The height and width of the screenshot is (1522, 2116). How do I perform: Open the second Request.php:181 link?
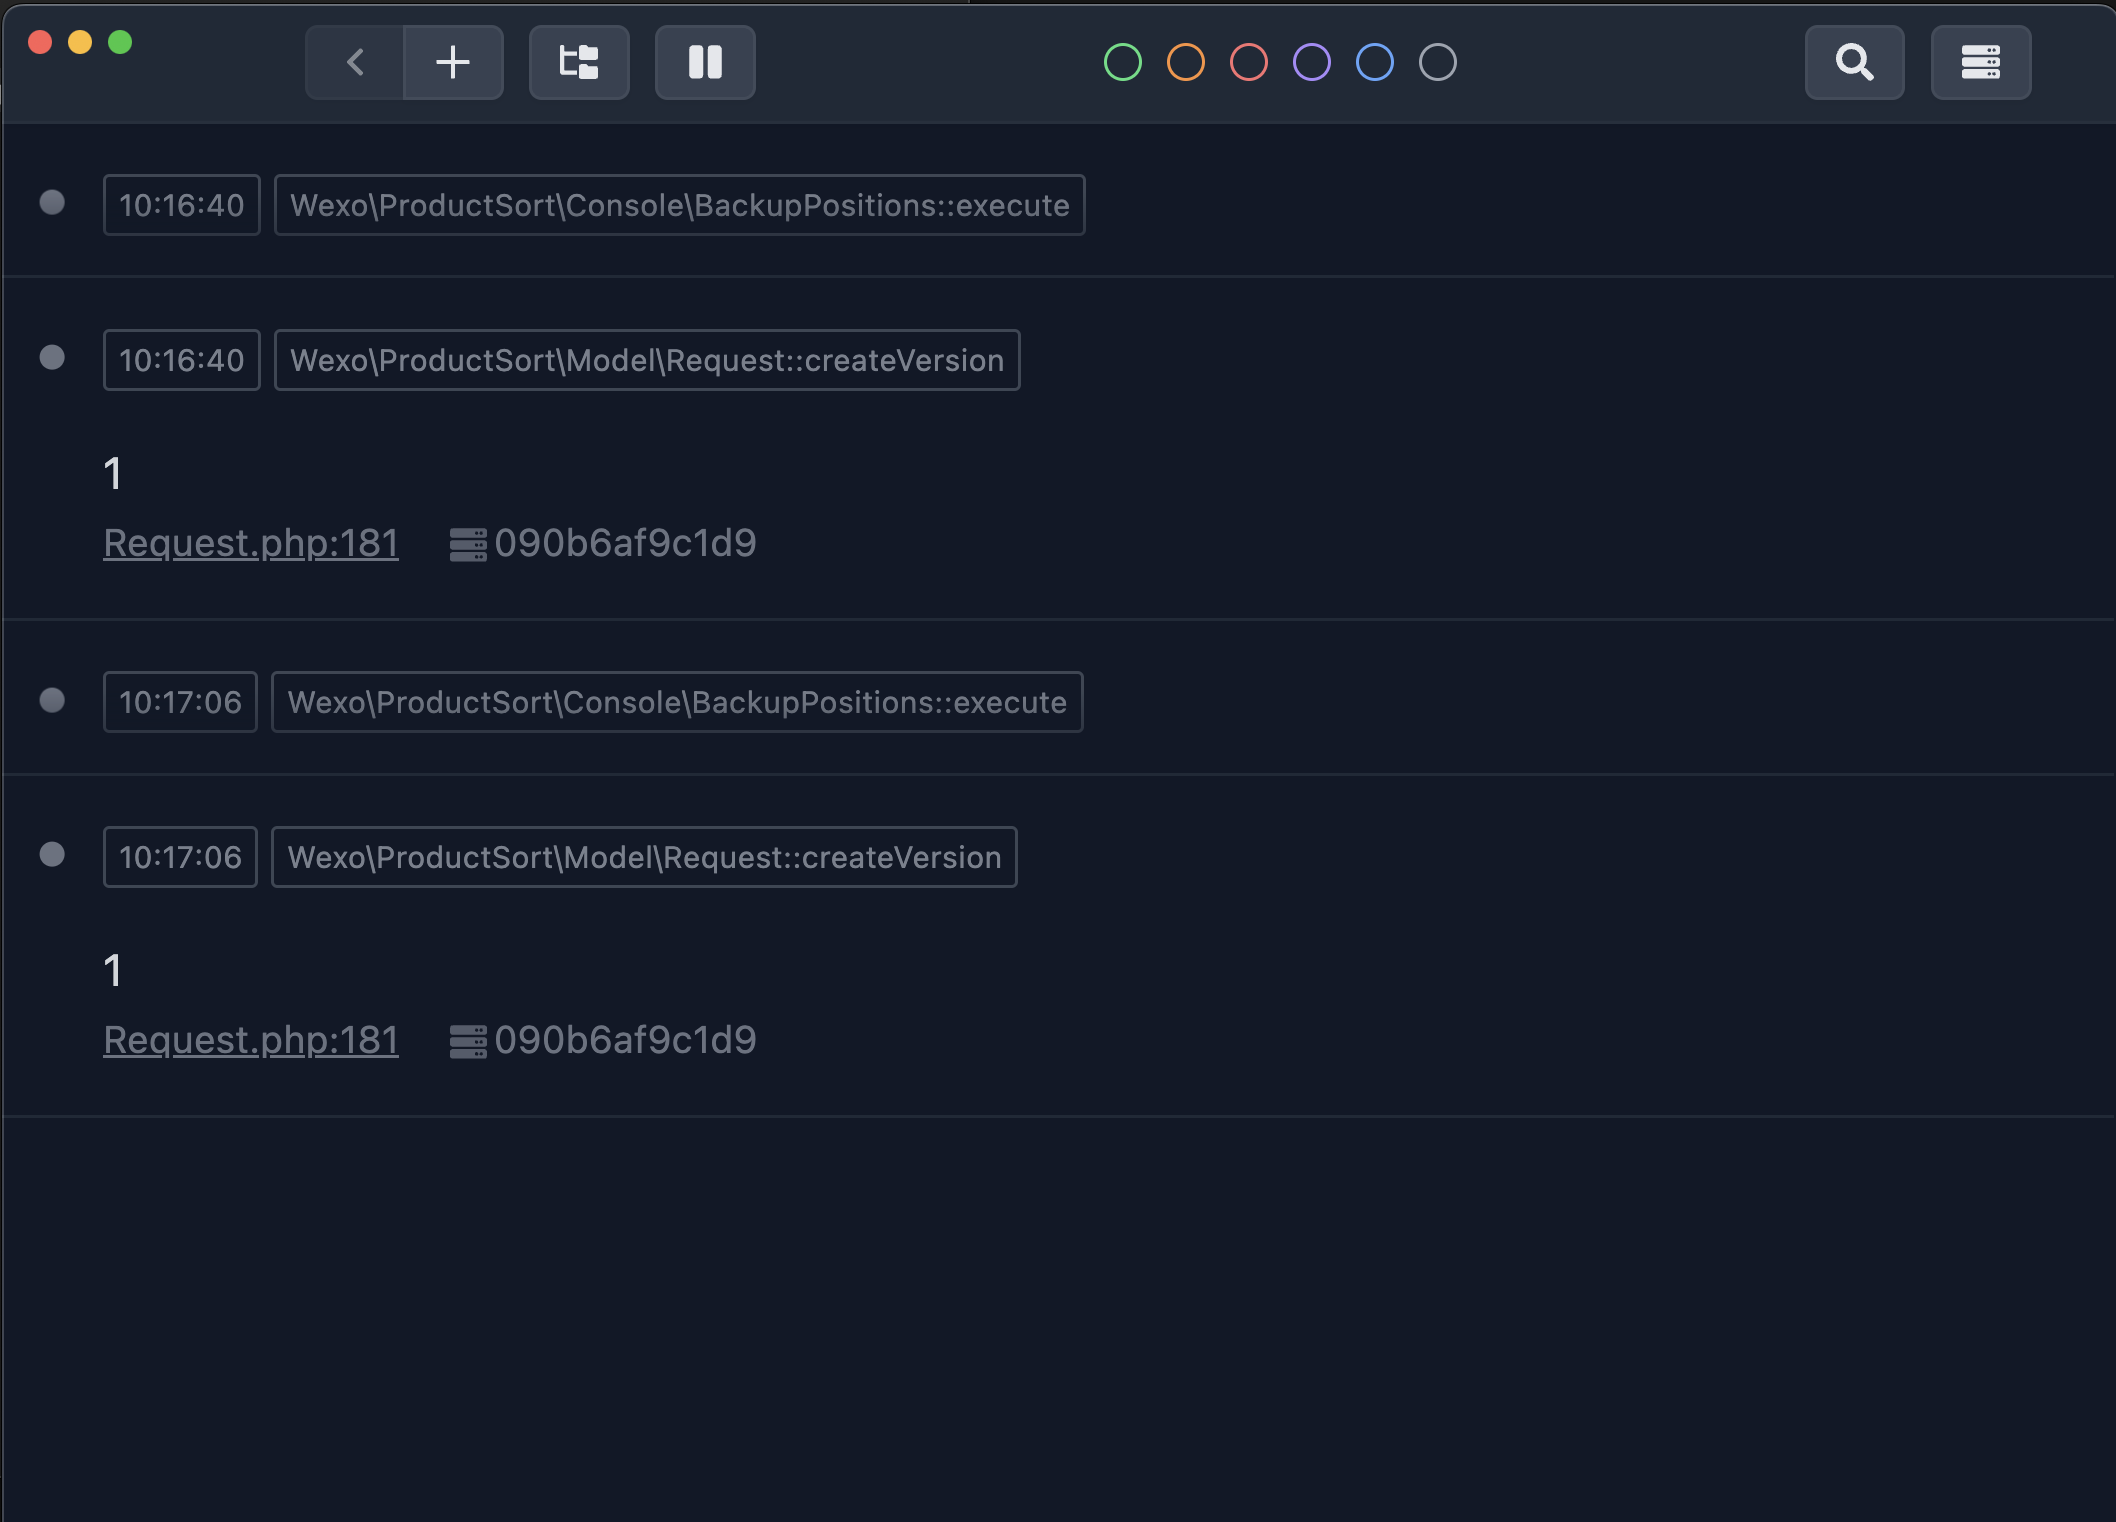pyautogui.click(x=251, y=1039)
